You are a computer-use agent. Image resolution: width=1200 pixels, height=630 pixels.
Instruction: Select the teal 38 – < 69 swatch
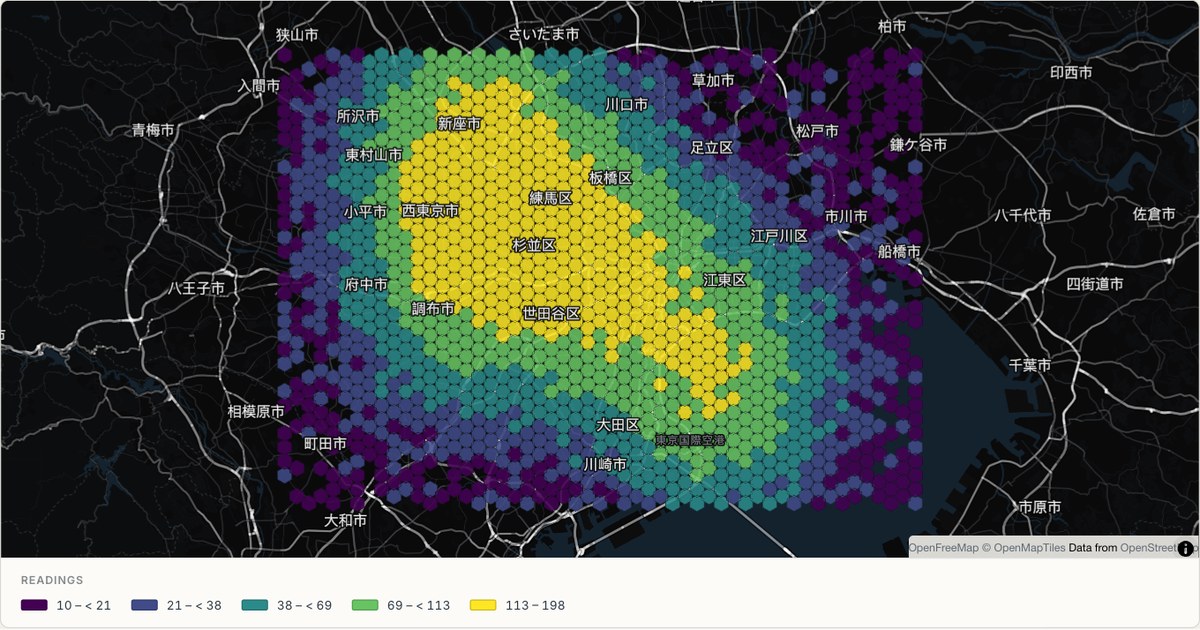255,605
